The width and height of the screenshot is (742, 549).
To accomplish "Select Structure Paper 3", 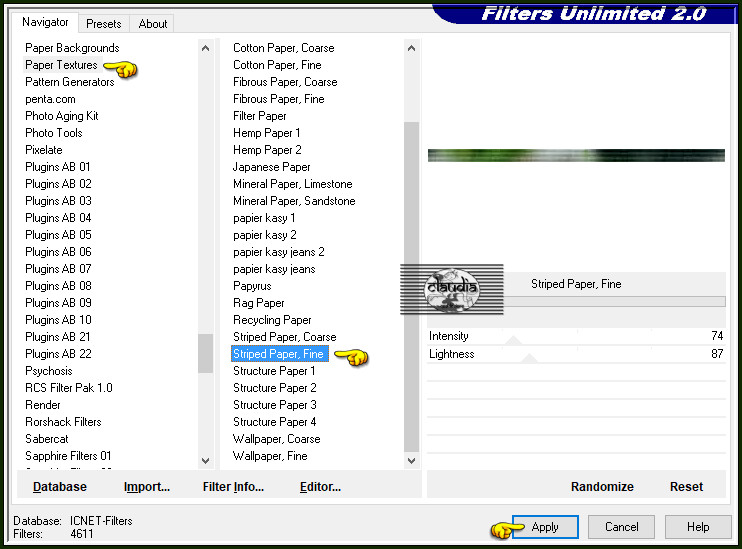I will point(274,405).
